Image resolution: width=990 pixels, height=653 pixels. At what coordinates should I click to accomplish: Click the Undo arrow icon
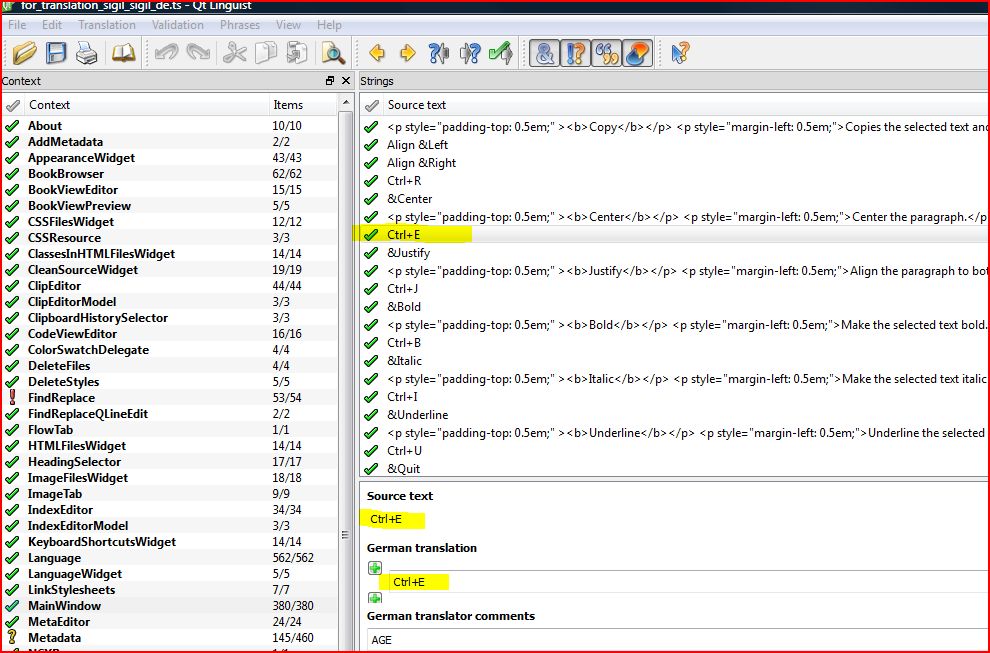click(x=167, y=53)
